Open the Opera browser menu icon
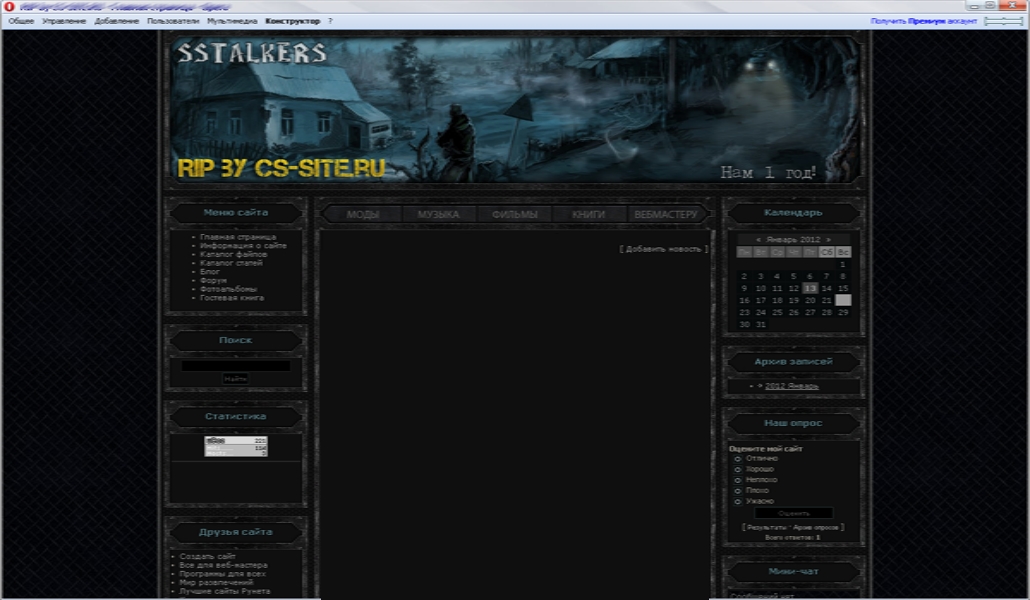 [9, 7]
